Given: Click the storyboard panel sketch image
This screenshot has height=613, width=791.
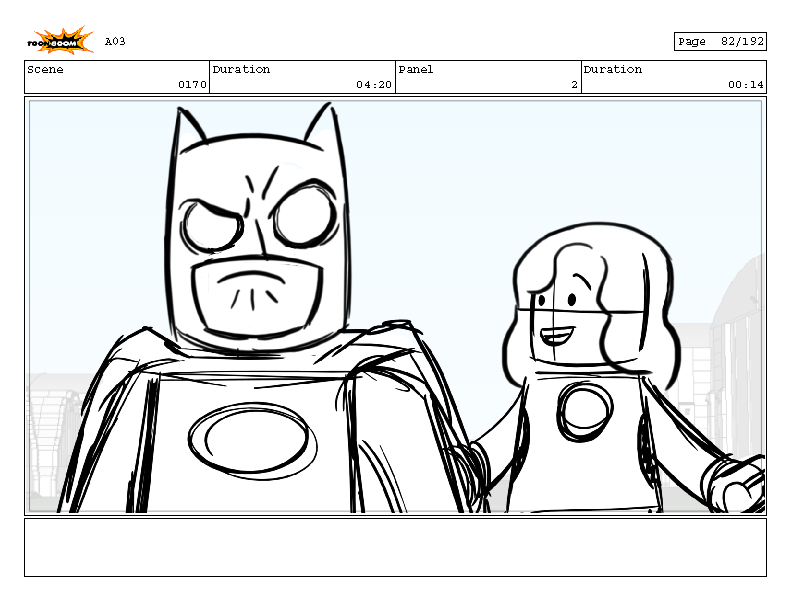Looking at the screenshot, I should (396, 306).
